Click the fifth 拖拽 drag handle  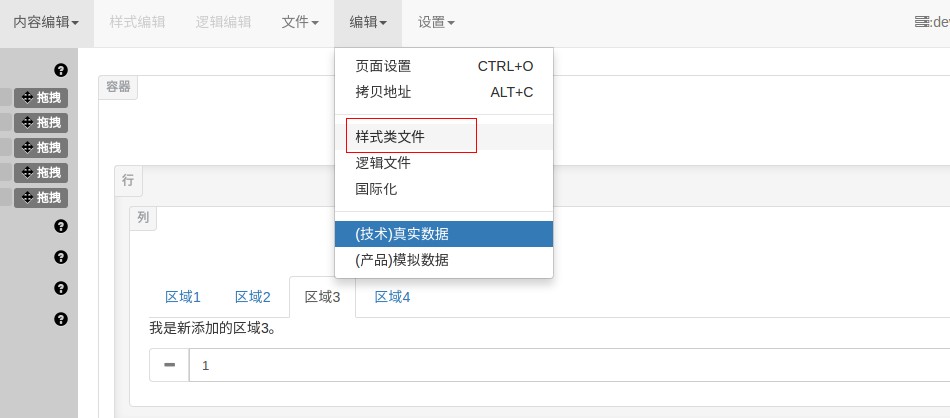41,197
